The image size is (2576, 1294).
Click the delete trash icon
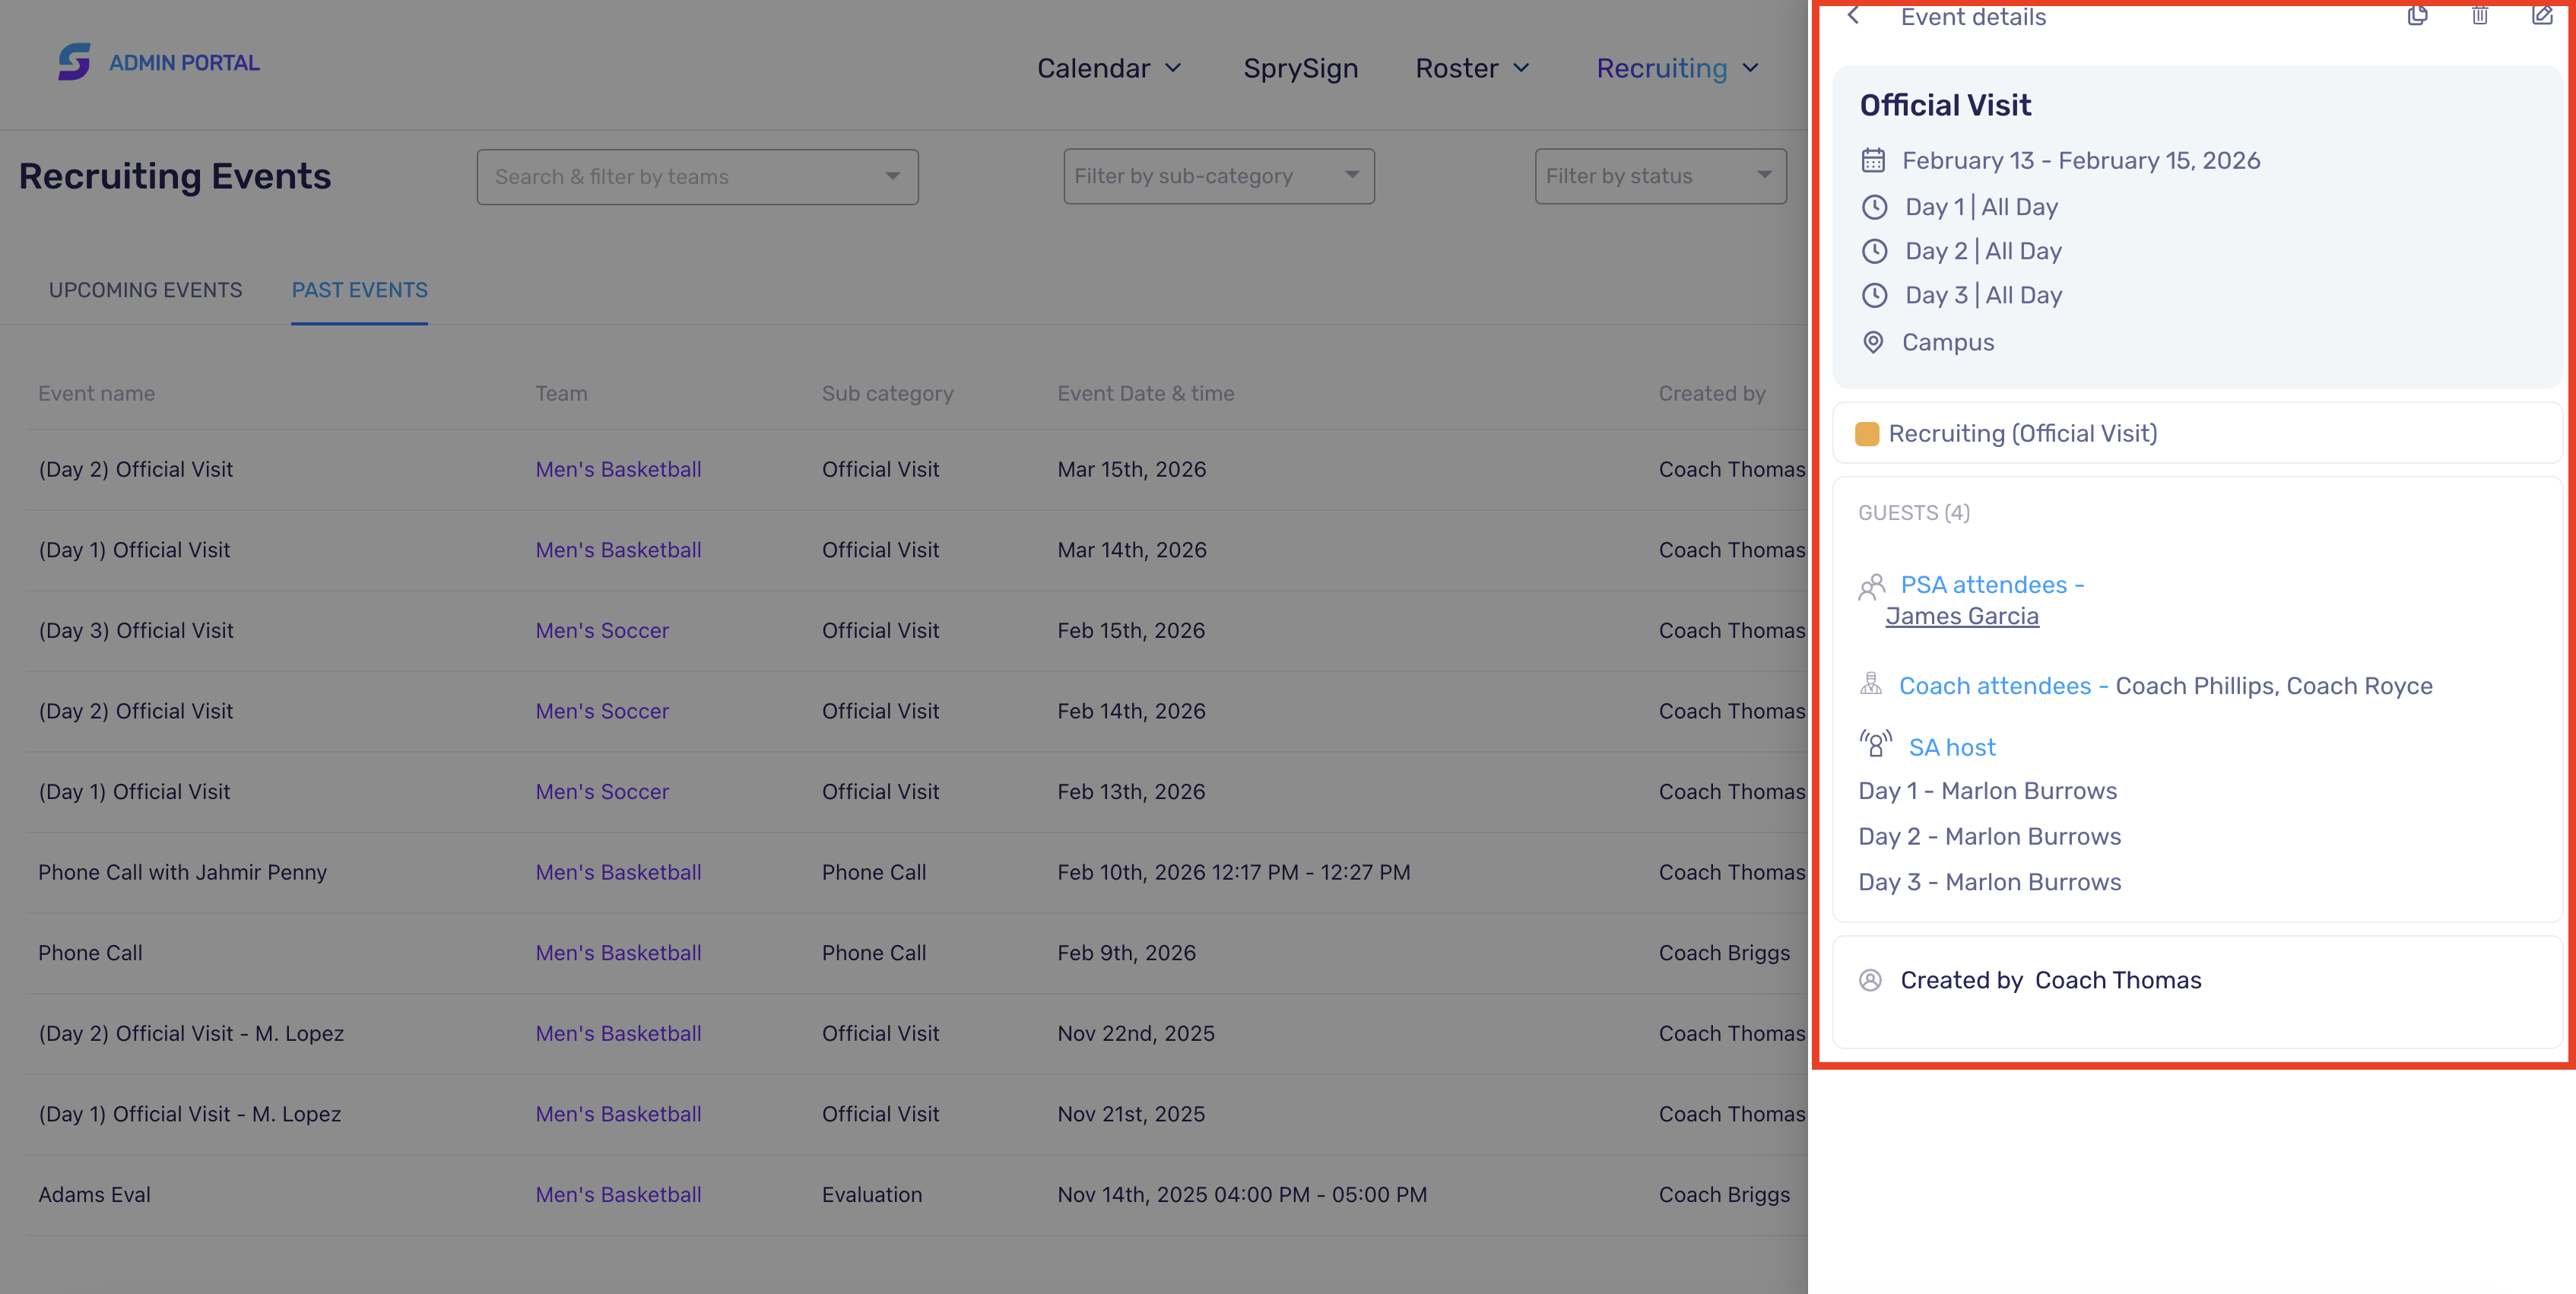[2480, 15]
